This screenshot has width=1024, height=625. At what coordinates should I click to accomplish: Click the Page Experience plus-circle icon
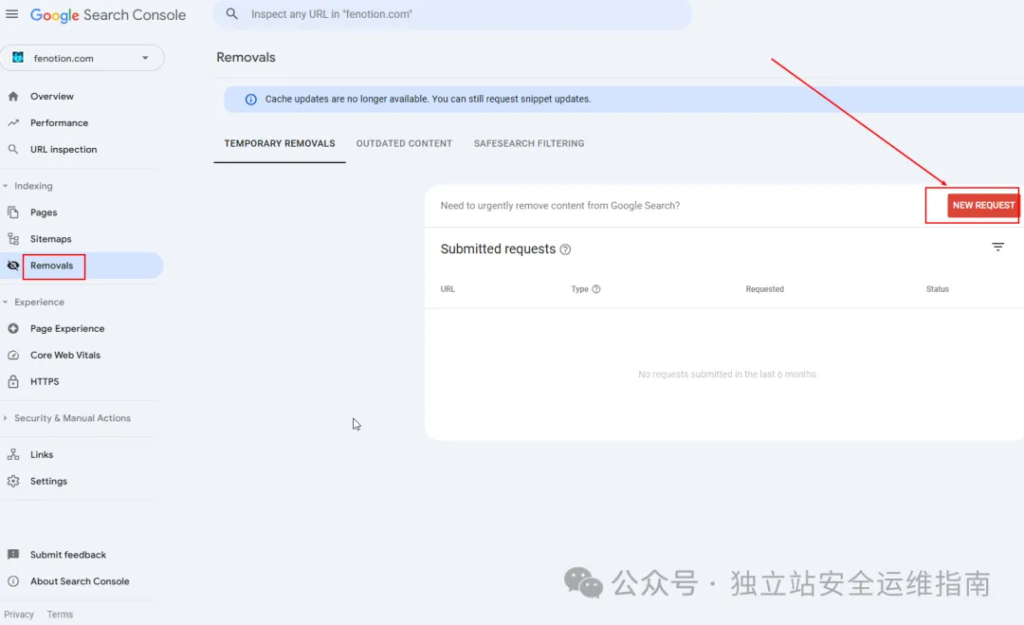tap(13, 329)
